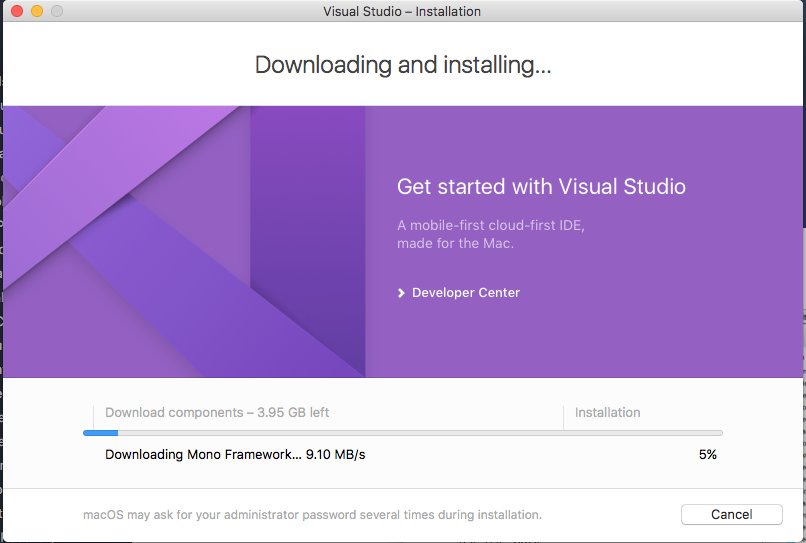Minimize the installer with the yellow button
806x543 pixels.
[x=37, y=11]
